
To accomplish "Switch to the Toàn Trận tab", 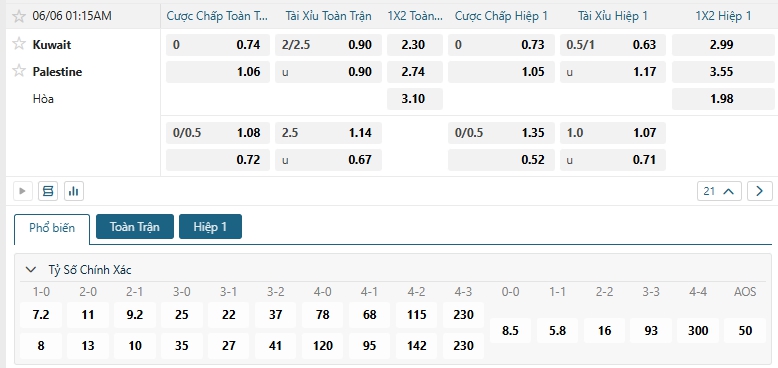I will pos(135,227).
